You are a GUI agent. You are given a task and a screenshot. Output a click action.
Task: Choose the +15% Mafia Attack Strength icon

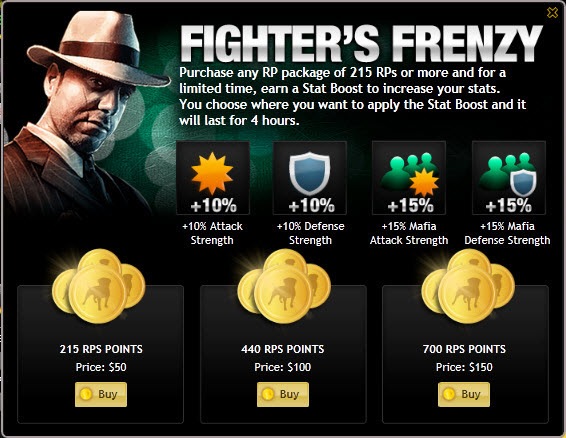[x=409, y=178]
